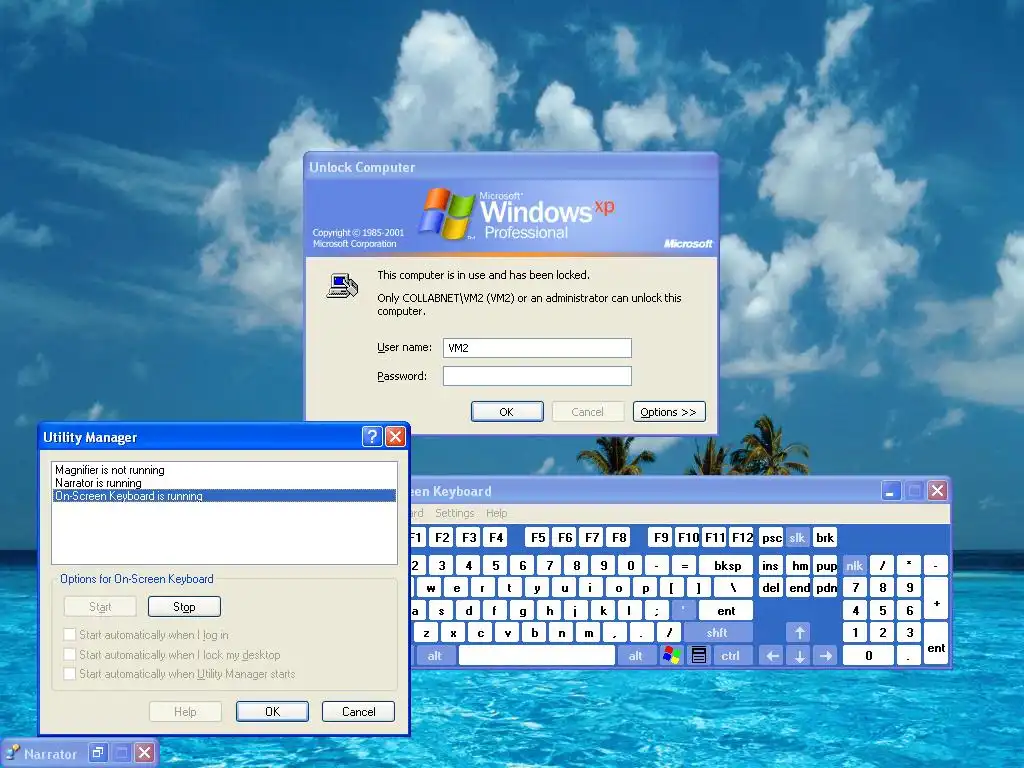Click the Narrator title bar icon

tap(12, 753)
